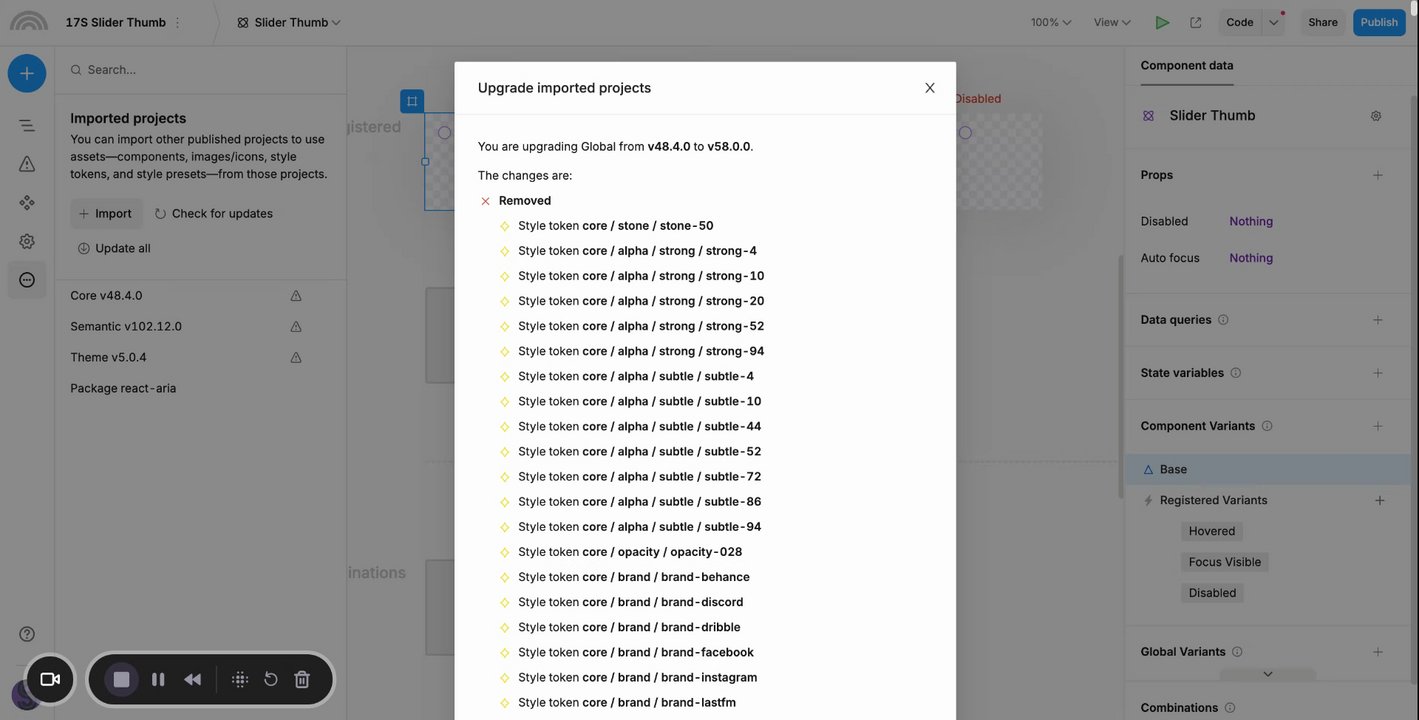
Task: Open Slider Thumb component settings gear
Action: (x=1376, y=116)
